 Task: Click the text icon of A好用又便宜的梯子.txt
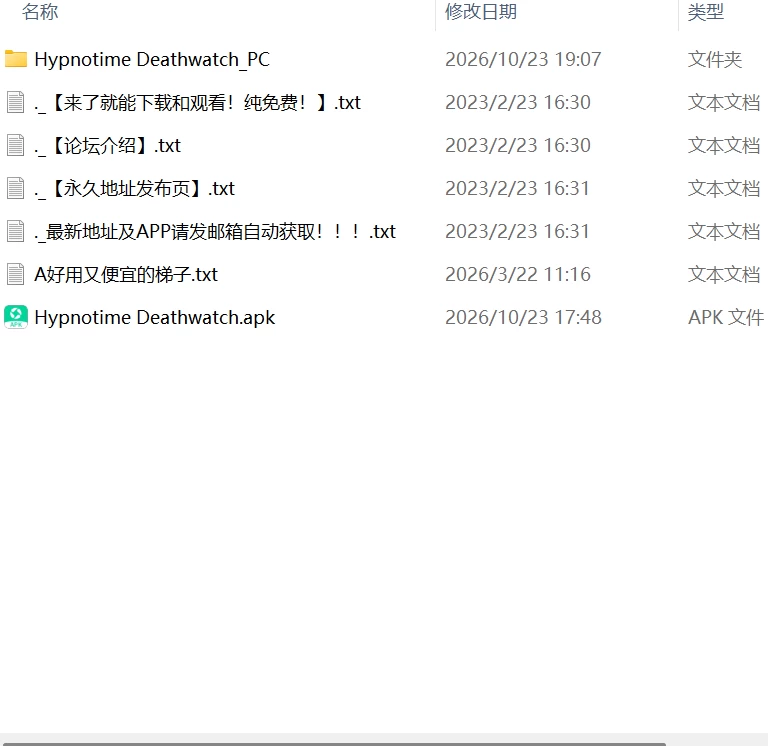click(16, 274)
